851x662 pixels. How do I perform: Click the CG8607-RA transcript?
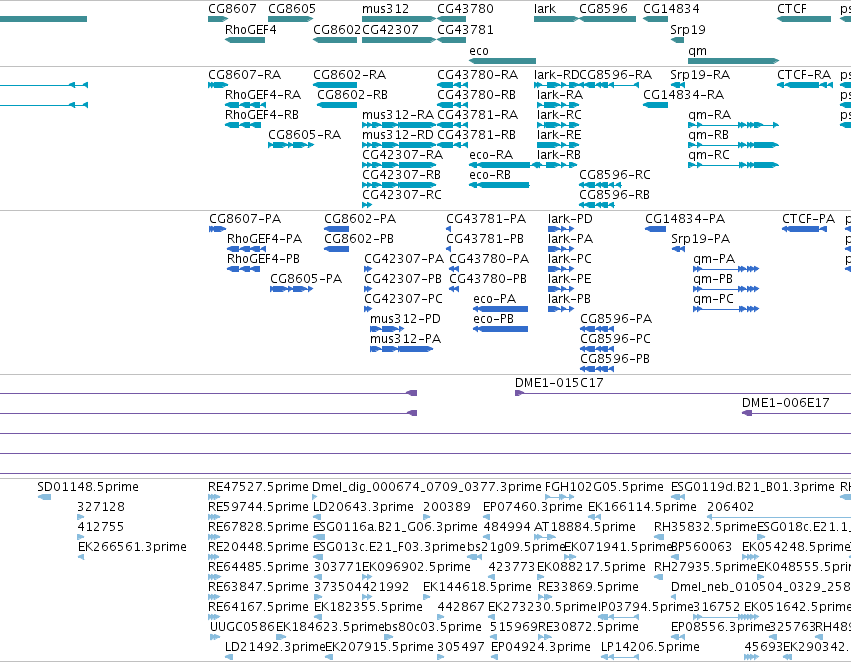click(218, 85)
